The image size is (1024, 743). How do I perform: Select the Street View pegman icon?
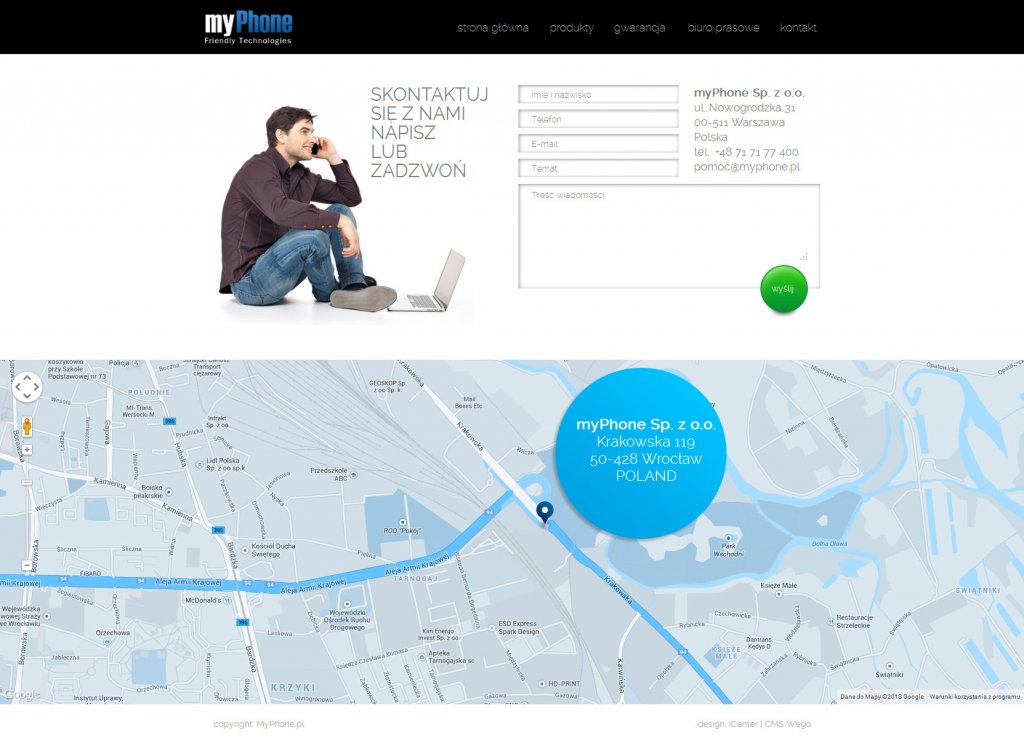(x=27, y=427)
